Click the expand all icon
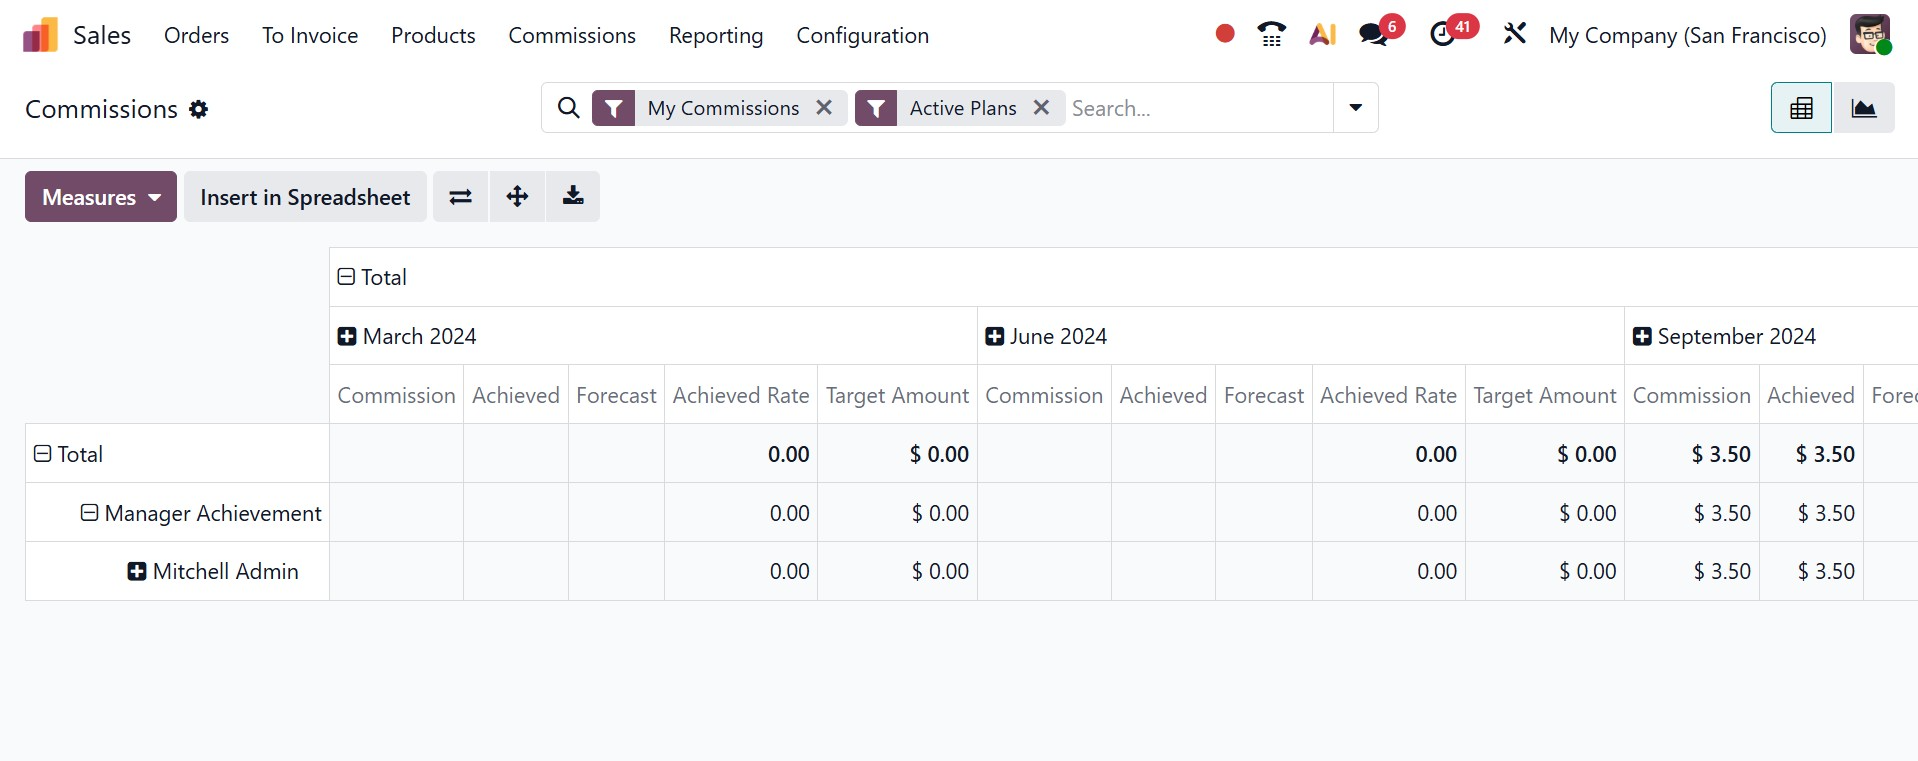1918x761 pixels. tap(517, 197)
